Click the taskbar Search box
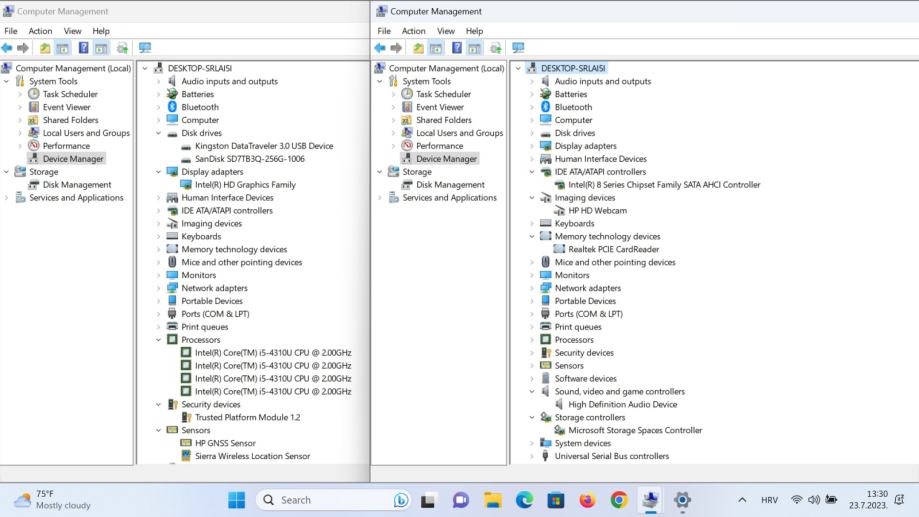Screen dimensions: 919x517 pos(333,500)
